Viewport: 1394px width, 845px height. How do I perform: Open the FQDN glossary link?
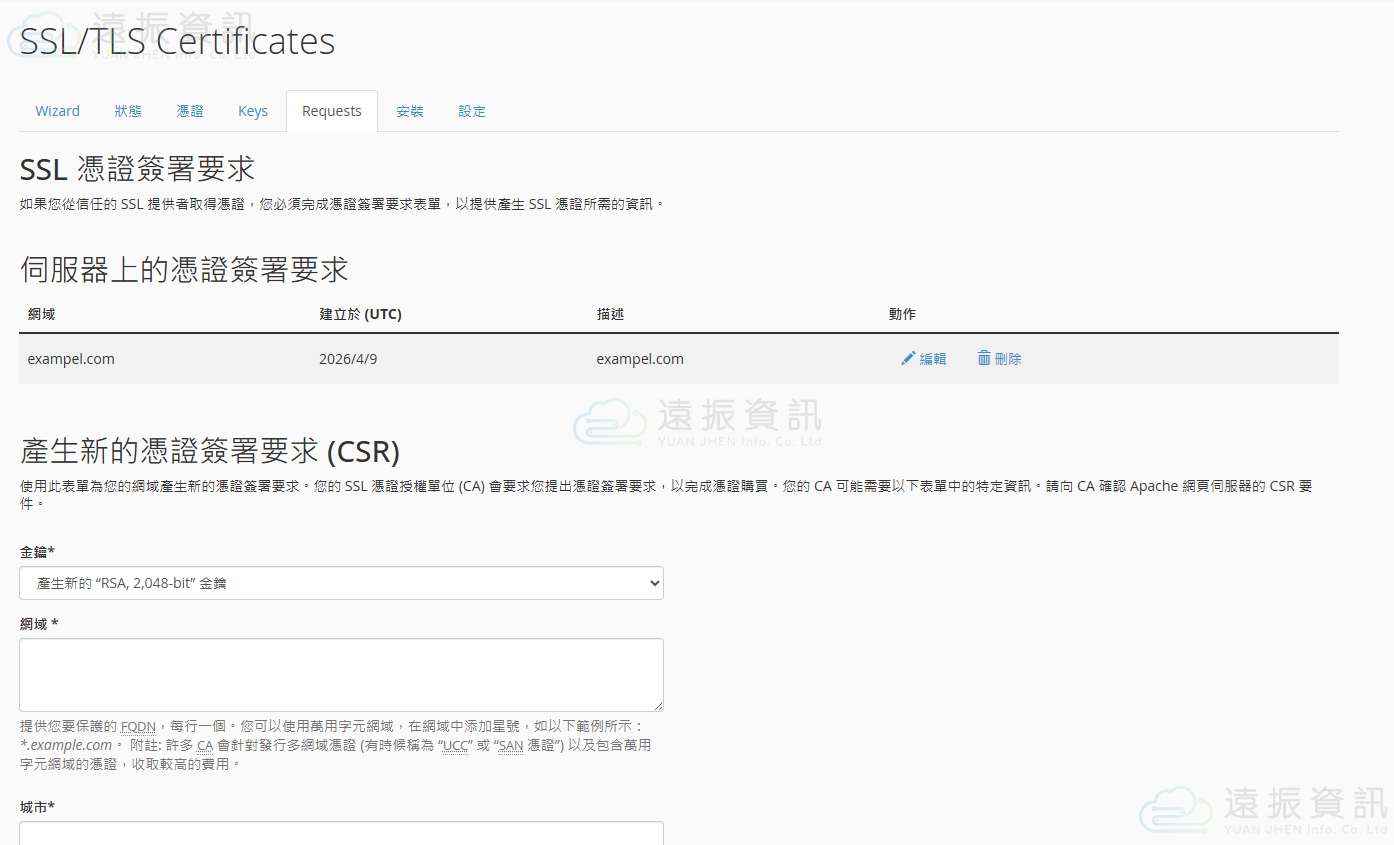tap(138, 726)
